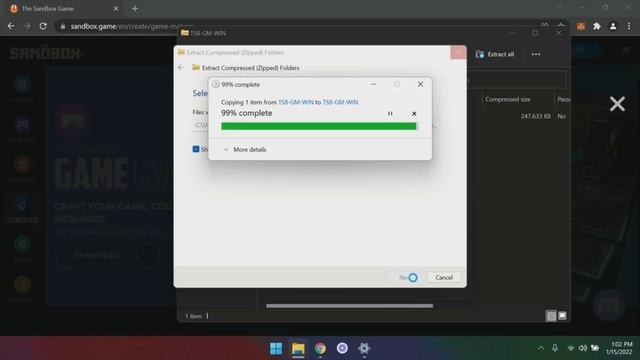Click the Compressed size column header
The width and height of the screenshot is (640, 360).
(508, 99)
